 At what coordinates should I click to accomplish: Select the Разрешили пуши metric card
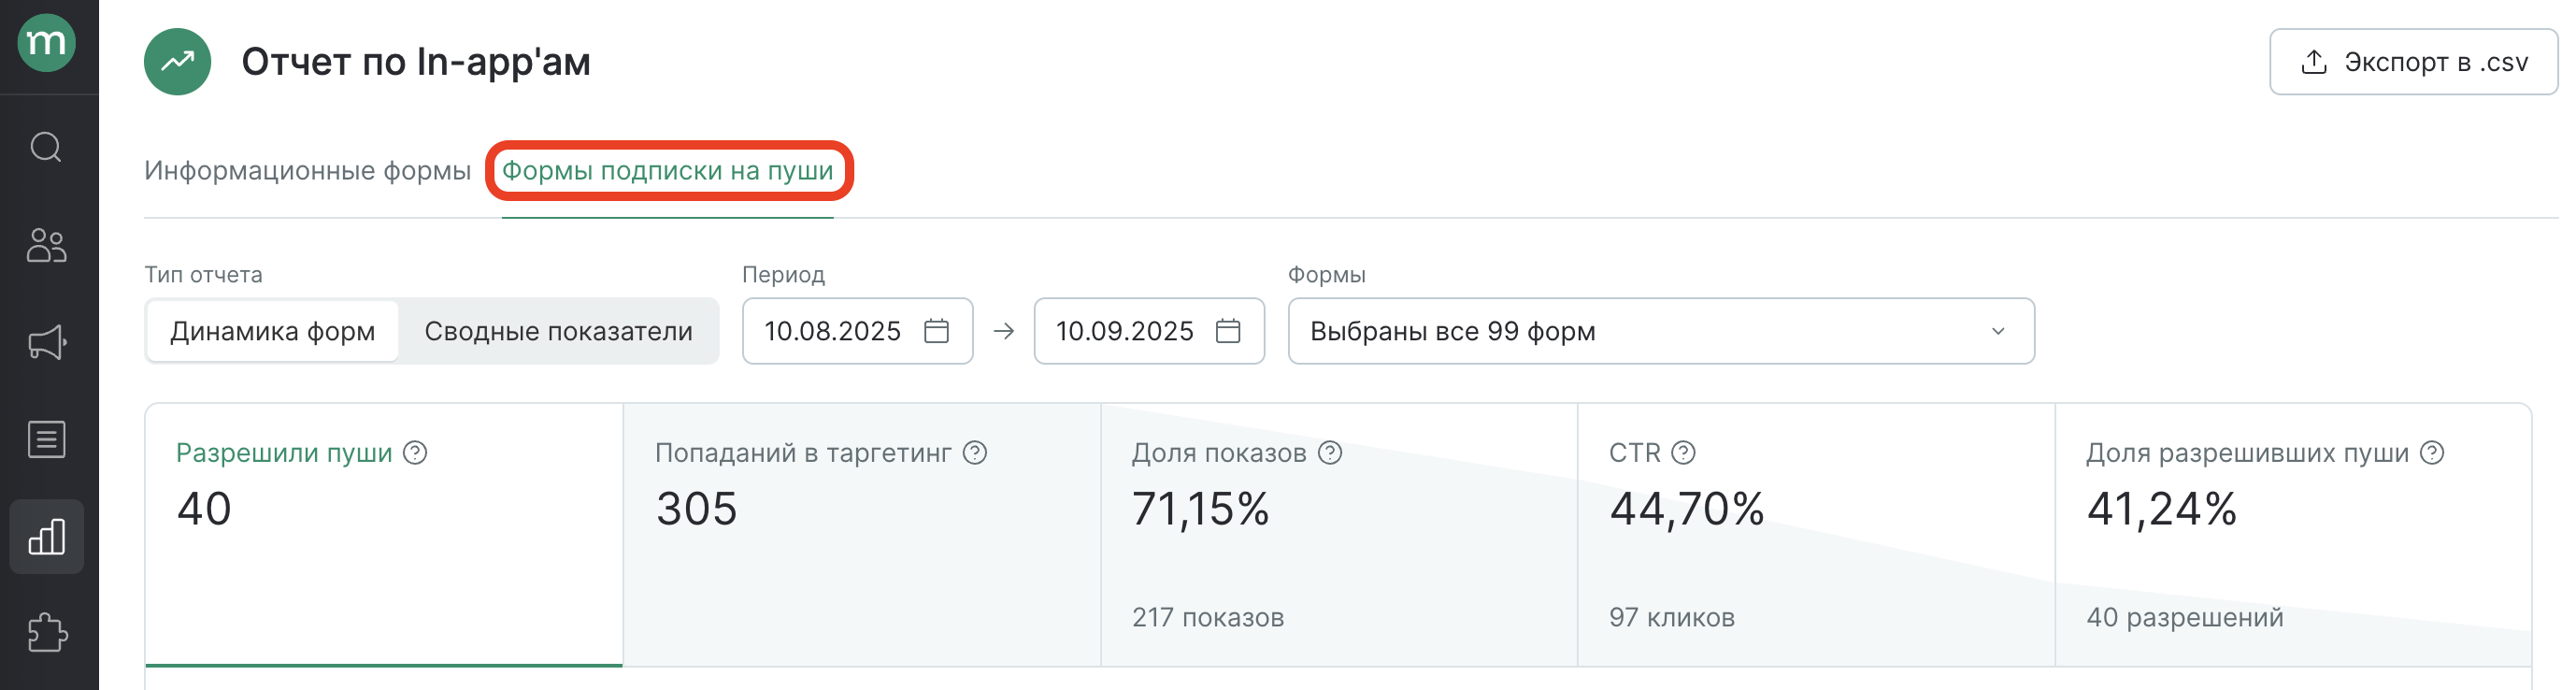tap(384, 535)
